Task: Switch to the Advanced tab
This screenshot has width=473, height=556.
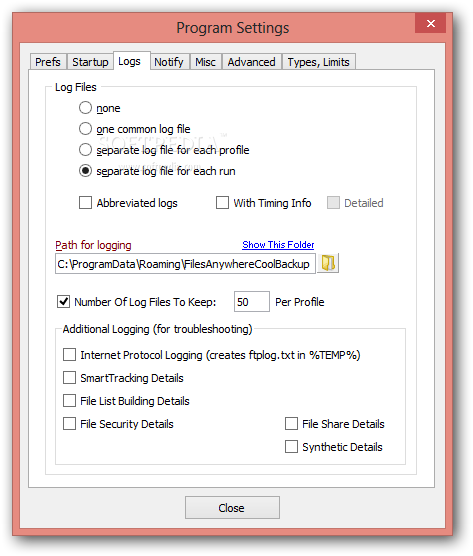Action: pyautogui.click(x=251, y=62)
